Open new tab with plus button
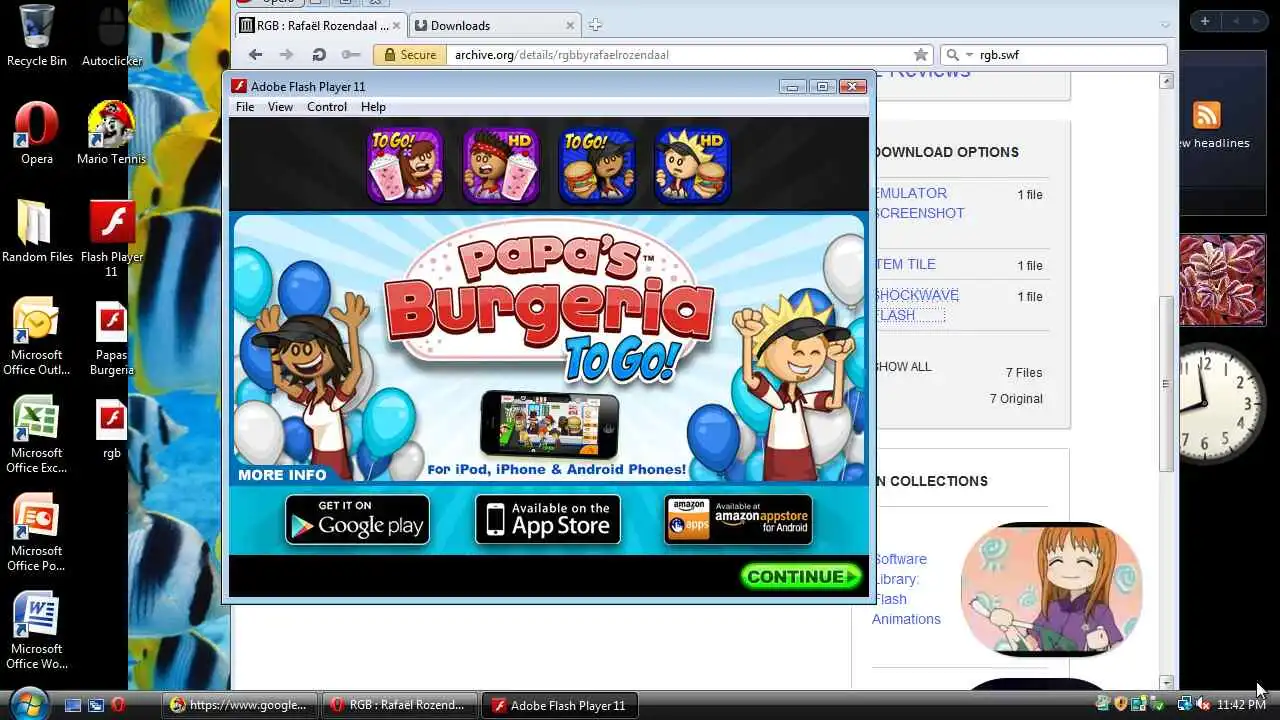1280x720 pixels. coord(595,25)
